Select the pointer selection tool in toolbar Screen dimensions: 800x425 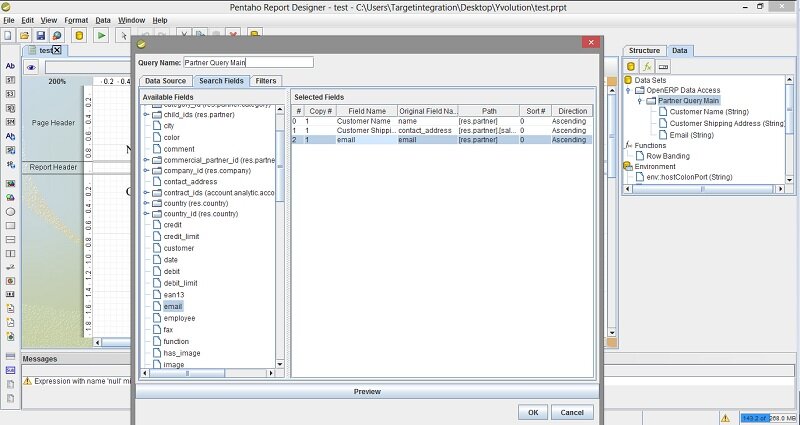pyautogui.click(x=123, y=35)
